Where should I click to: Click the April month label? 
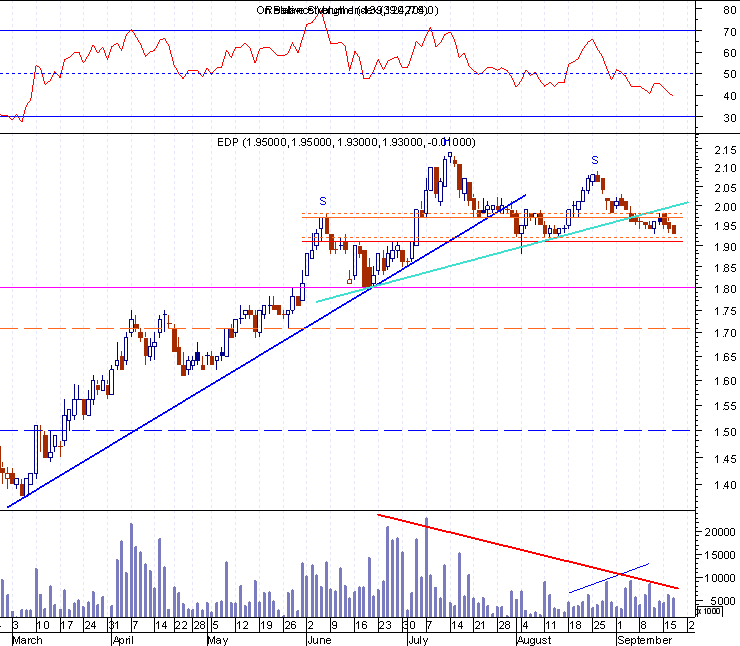(123, 640)
